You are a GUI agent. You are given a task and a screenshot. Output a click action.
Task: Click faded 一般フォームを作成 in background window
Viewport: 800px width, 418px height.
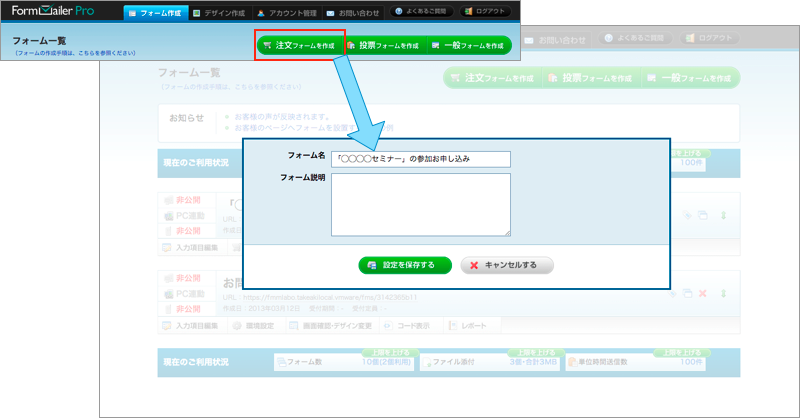coord(689,78)
